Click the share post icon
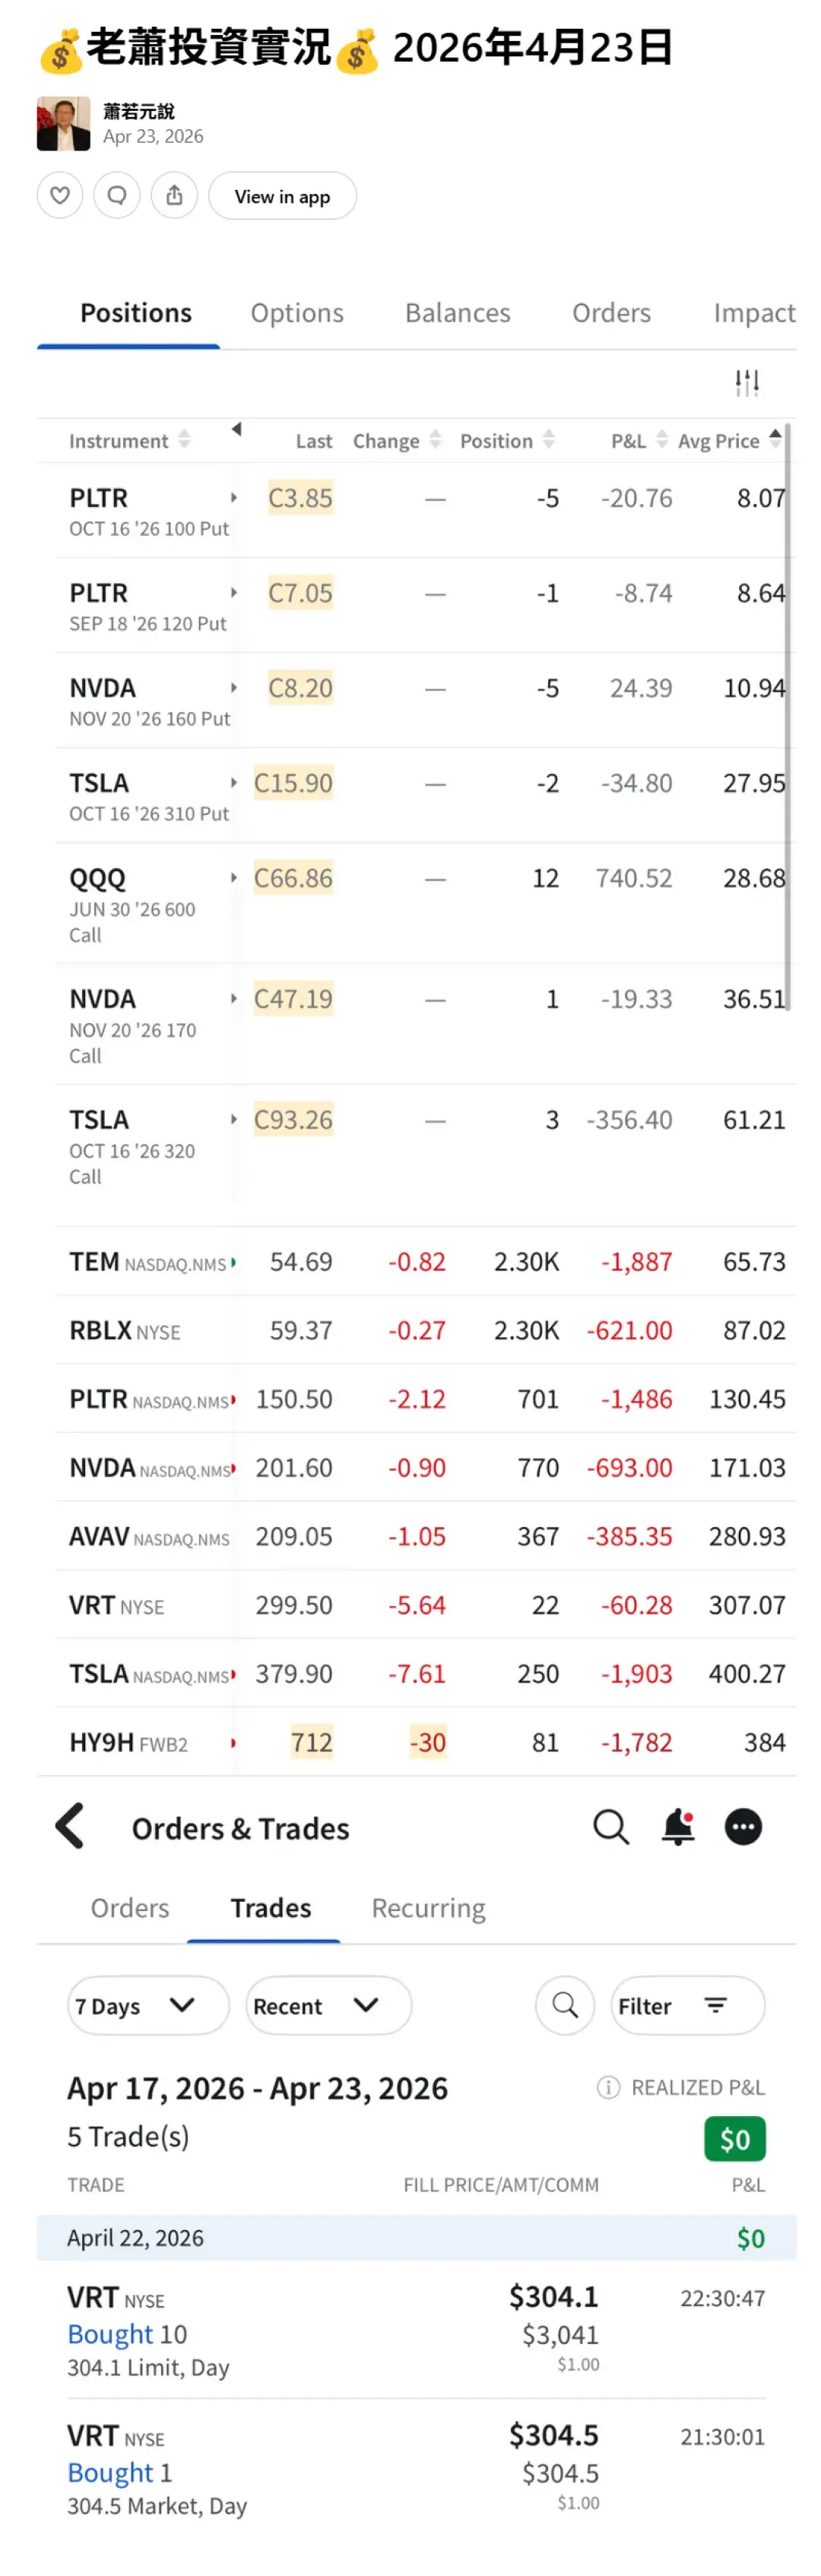 (174, 195)
